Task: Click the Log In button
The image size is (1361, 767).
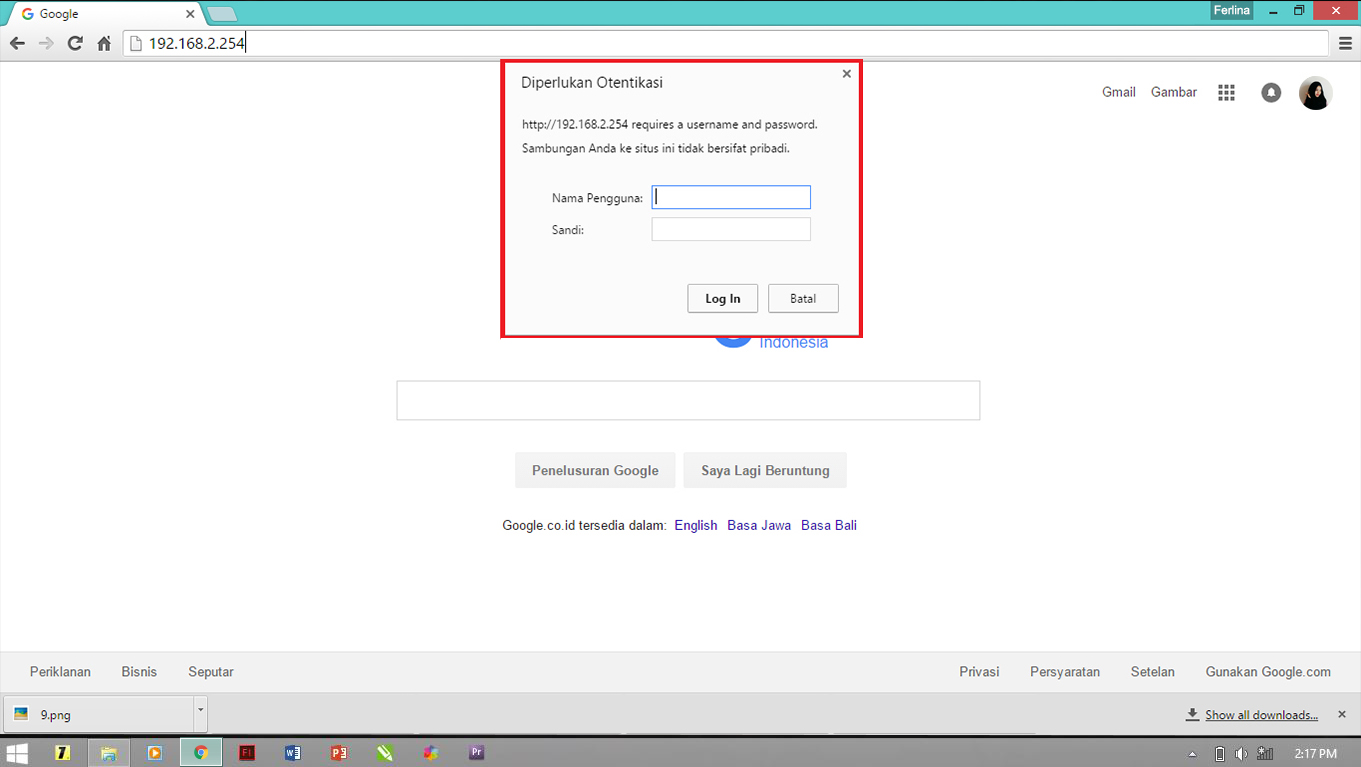Action: (723, 298)
